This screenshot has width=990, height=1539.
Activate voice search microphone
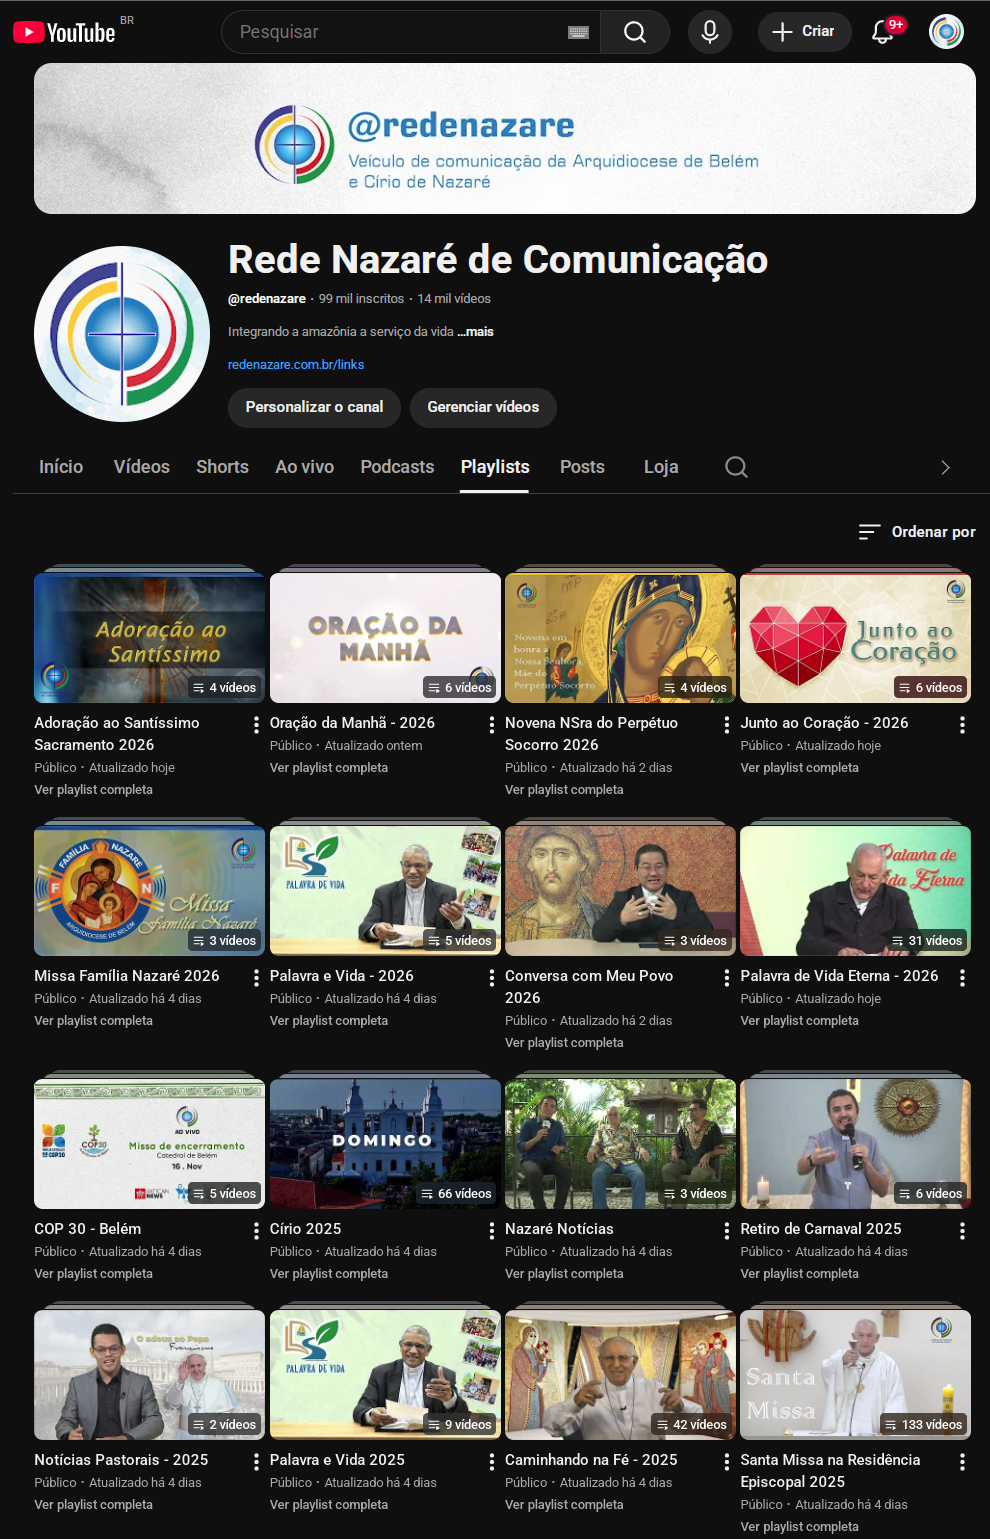click(709, 32)
